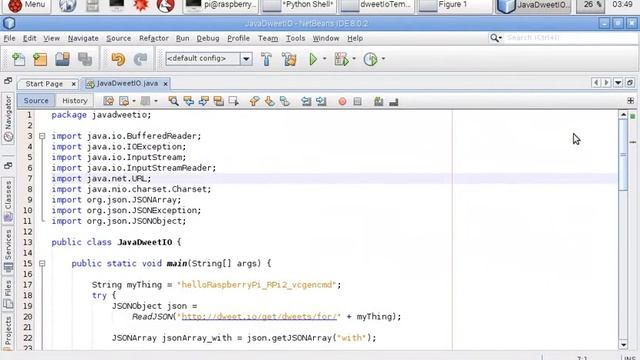Click the Open Project toolbar icon

tap(62, 59)
